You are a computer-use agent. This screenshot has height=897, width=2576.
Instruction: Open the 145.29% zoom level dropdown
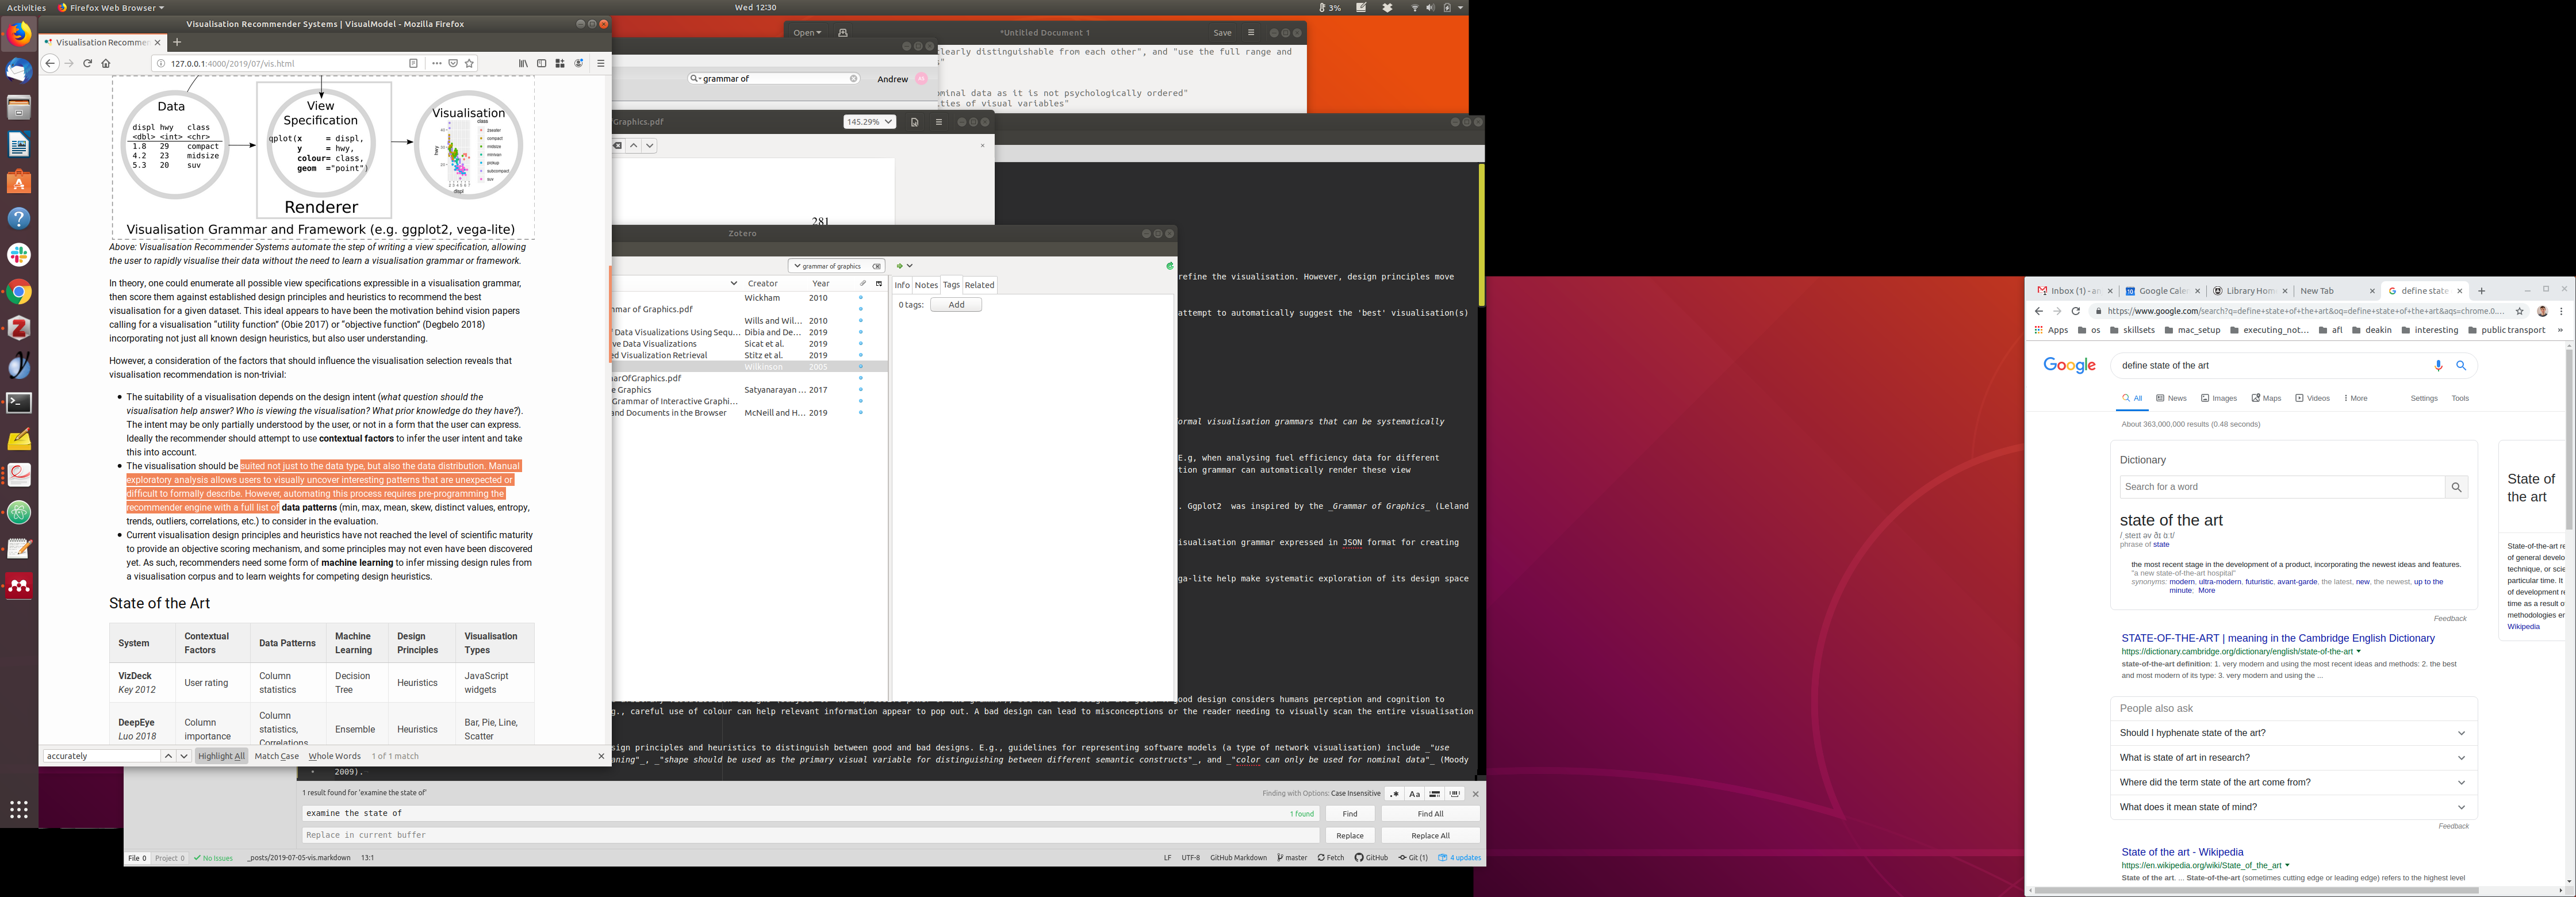(869, 122)
